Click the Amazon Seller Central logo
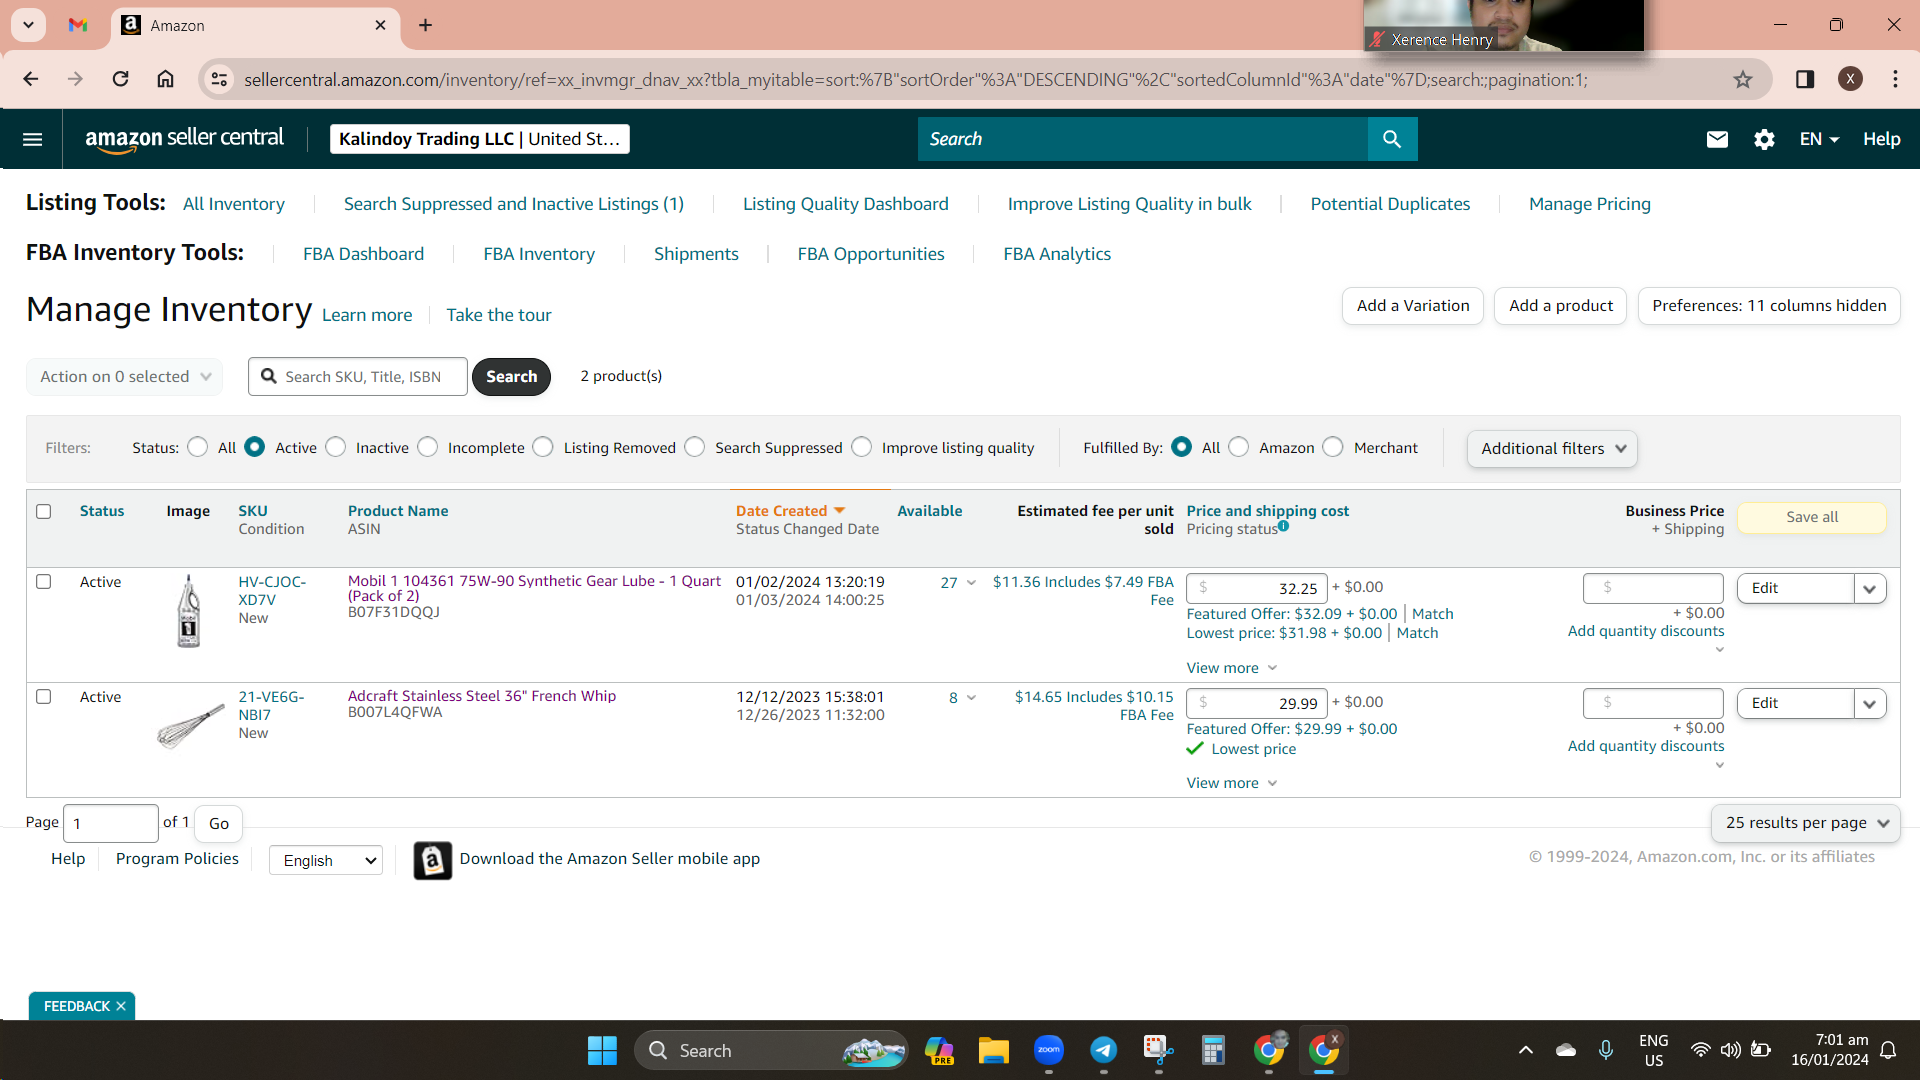 (x=185, y=139)
